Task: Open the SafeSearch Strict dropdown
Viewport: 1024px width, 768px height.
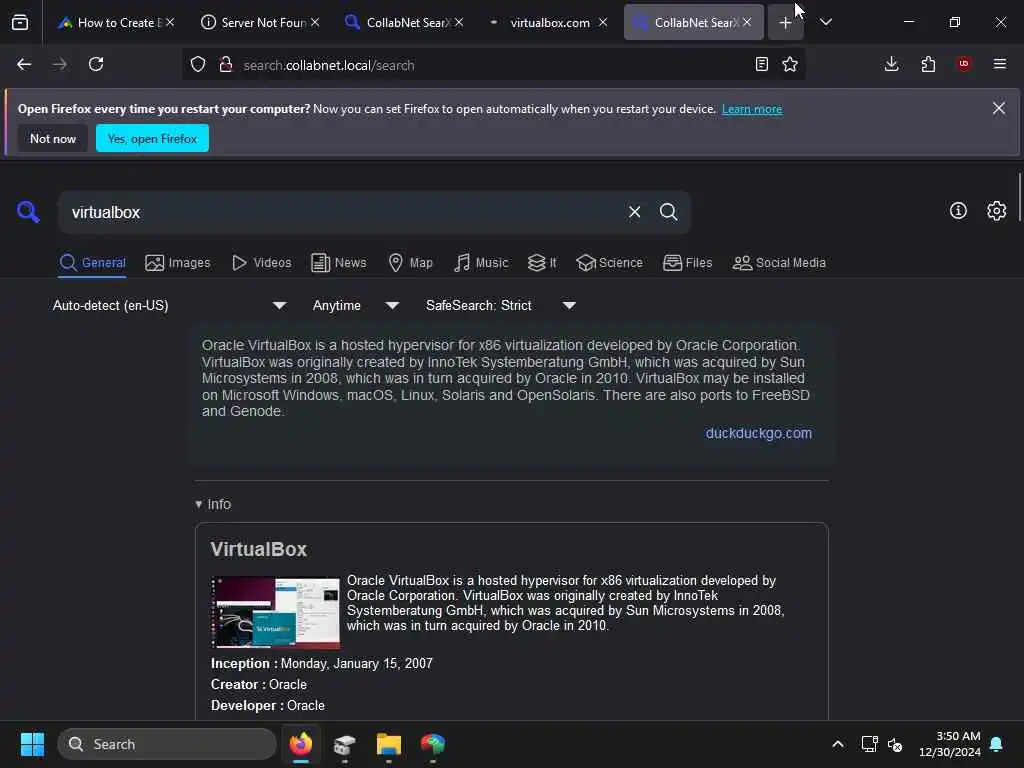Action: point(501,305)
